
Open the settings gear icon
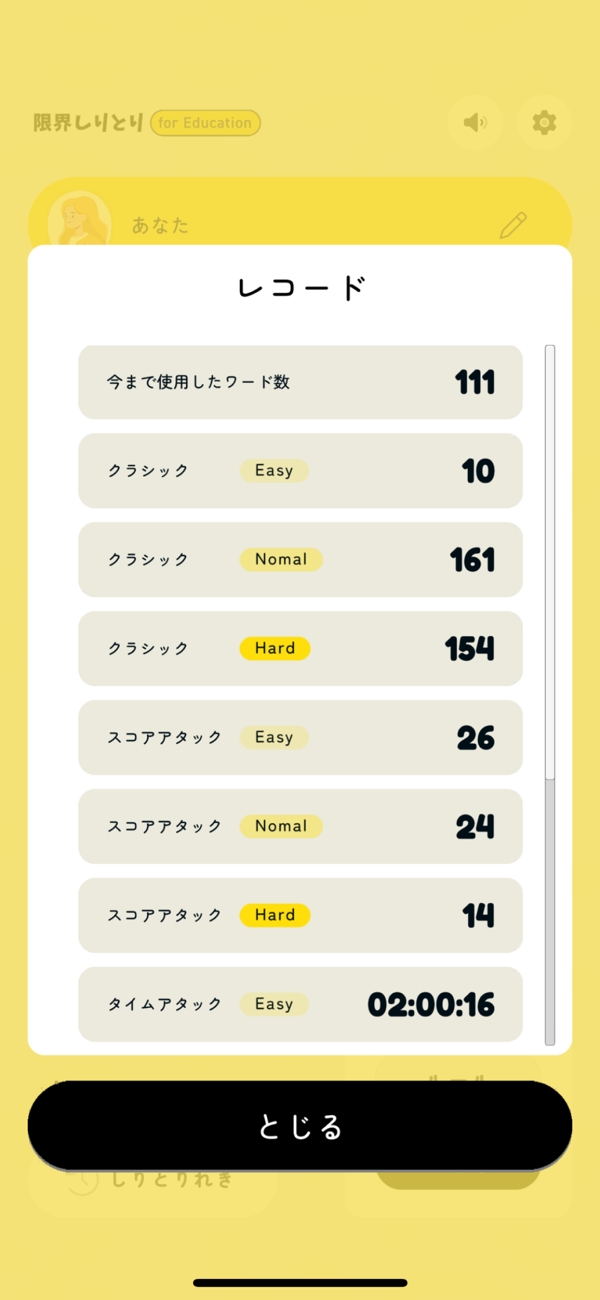(544, 123)
